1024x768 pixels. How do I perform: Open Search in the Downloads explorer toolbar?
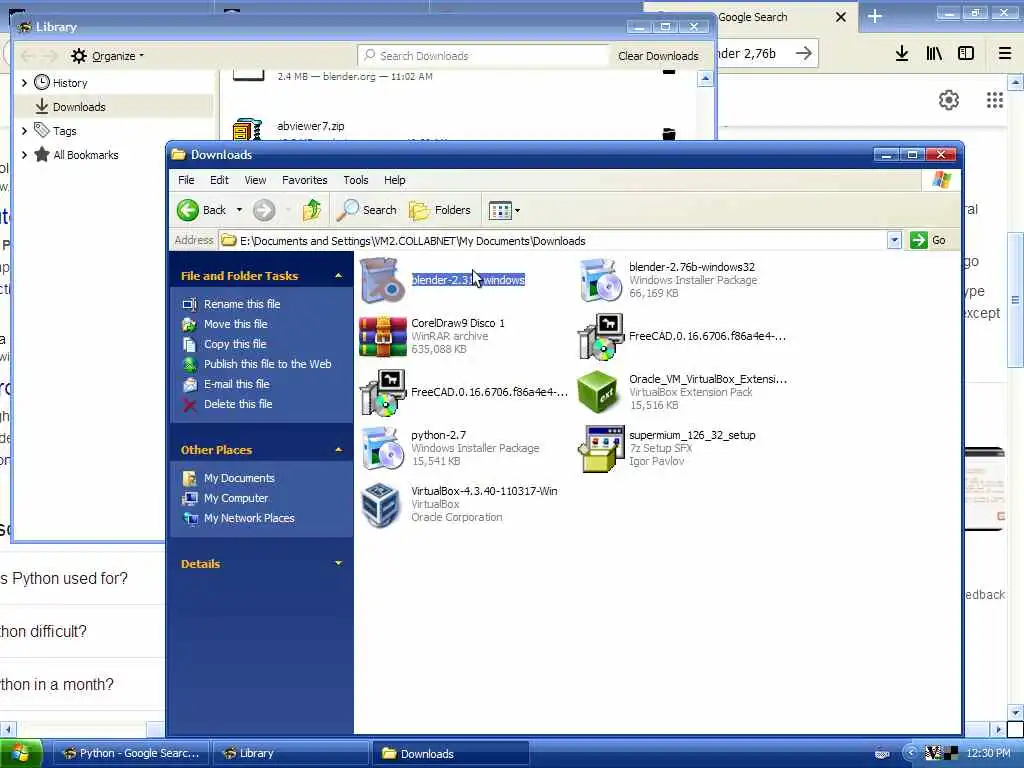pos(368,210)
